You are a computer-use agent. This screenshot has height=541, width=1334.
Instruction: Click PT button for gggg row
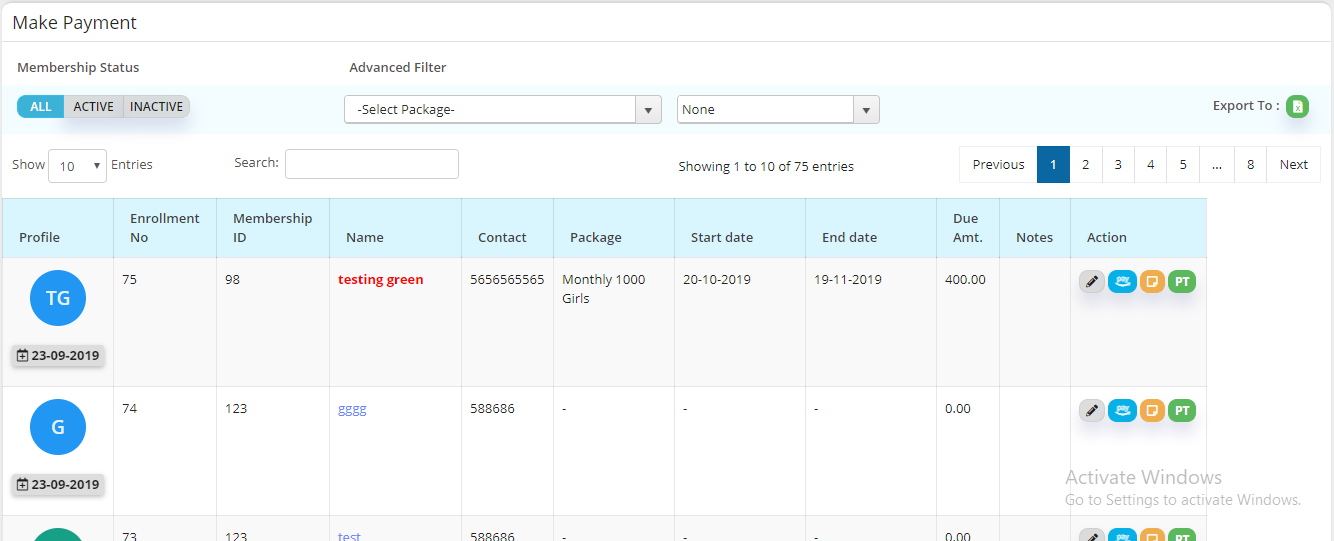[x=1182, y=410]
